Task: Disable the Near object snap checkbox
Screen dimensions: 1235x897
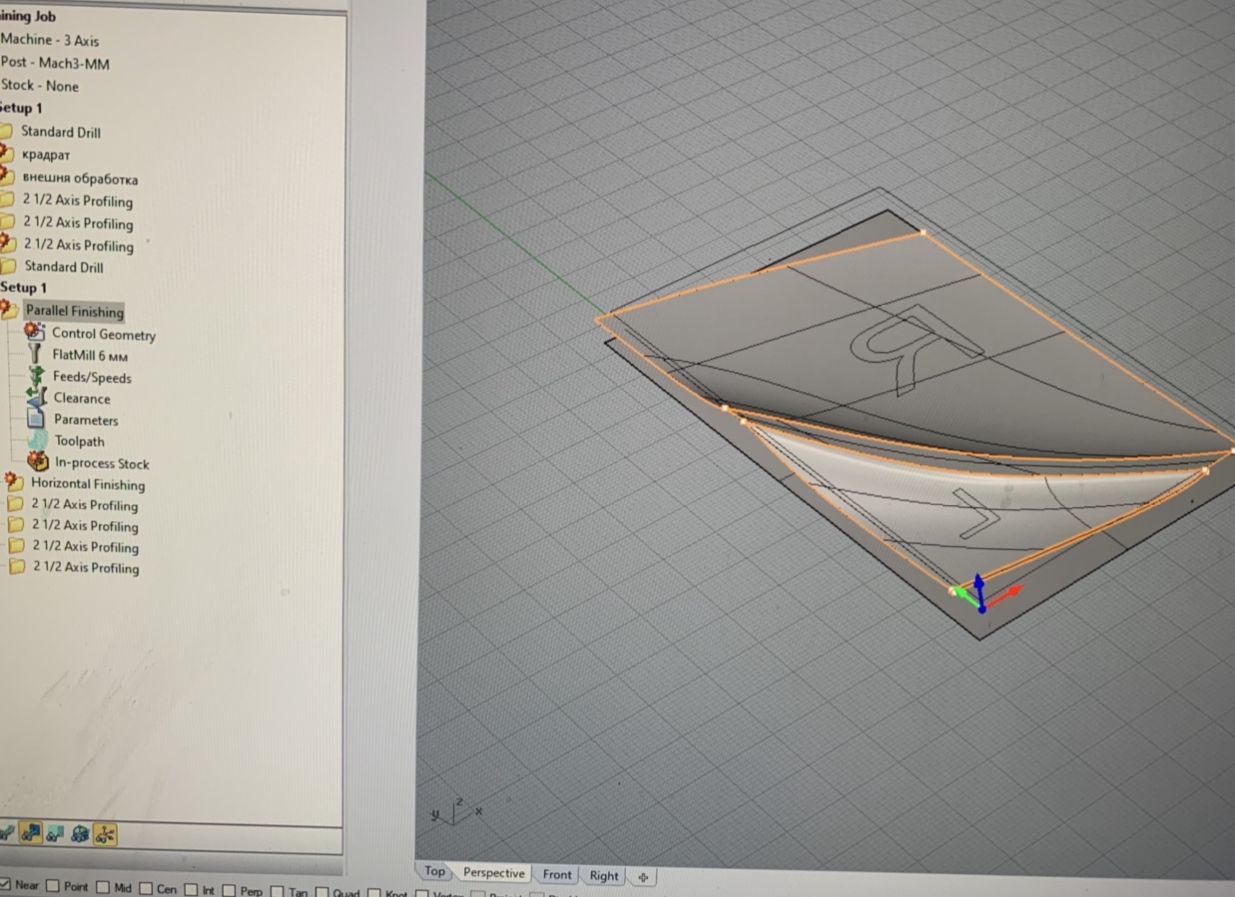Action: (x=5, y=886)
